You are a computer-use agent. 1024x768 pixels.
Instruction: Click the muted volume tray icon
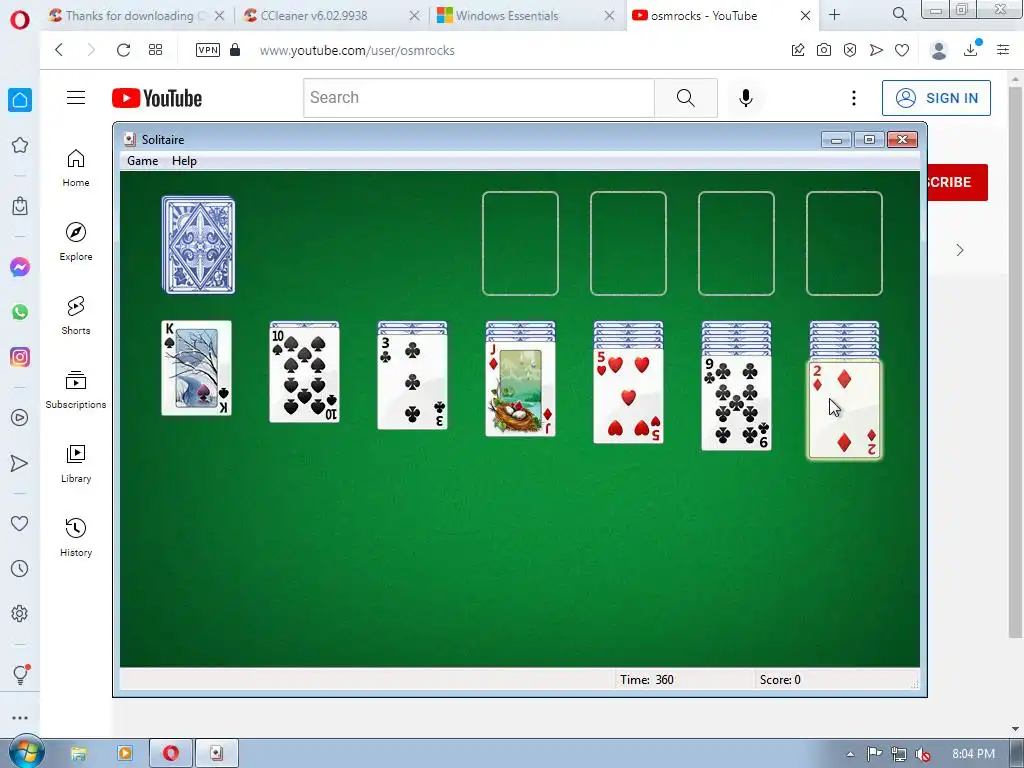(923, 754)
